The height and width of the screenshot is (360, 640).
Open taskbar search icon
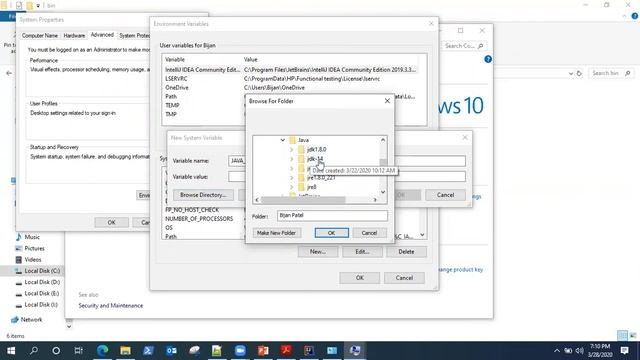[x=34, y=351]
